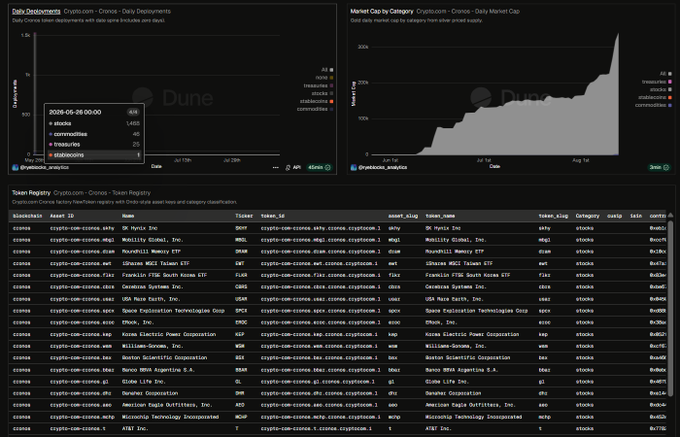This screenshot has height=437, width=680.
Task: Sort by the 'token_name' column header
Action: pyautogui.click(x=440, y=216)
